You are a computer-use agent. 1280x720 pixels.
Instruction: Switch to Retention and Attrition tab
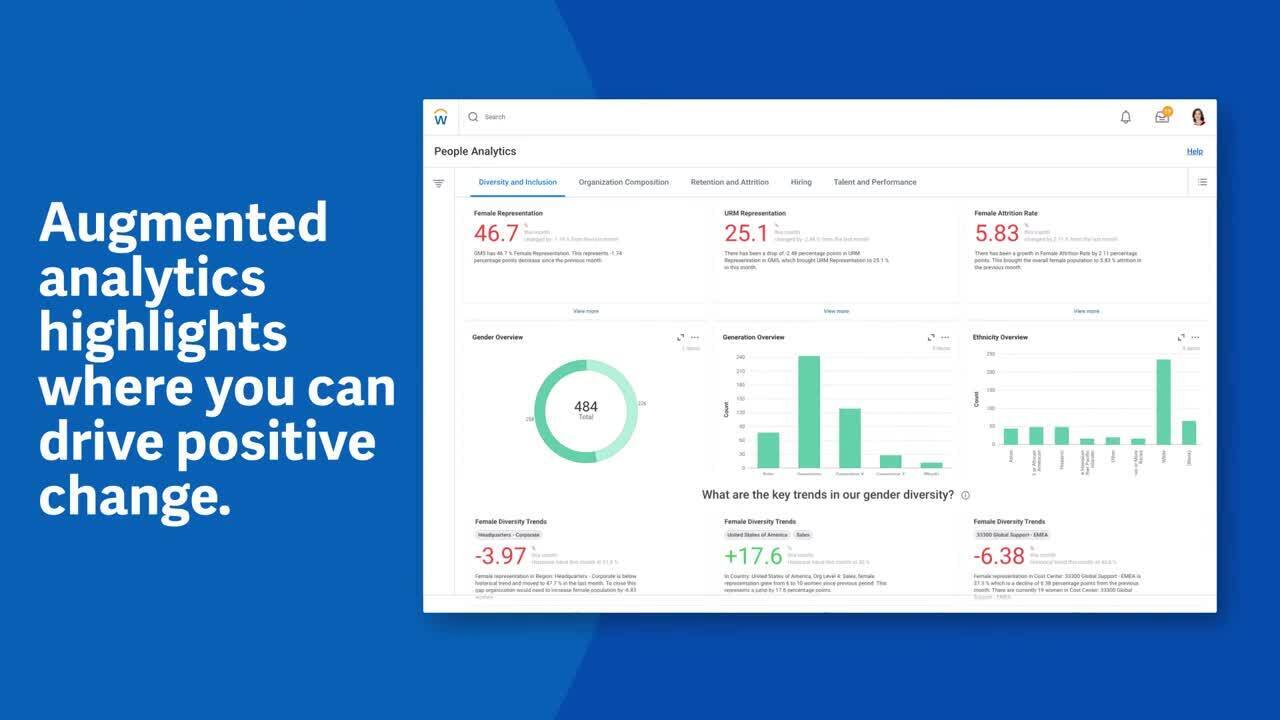point(729,182)
